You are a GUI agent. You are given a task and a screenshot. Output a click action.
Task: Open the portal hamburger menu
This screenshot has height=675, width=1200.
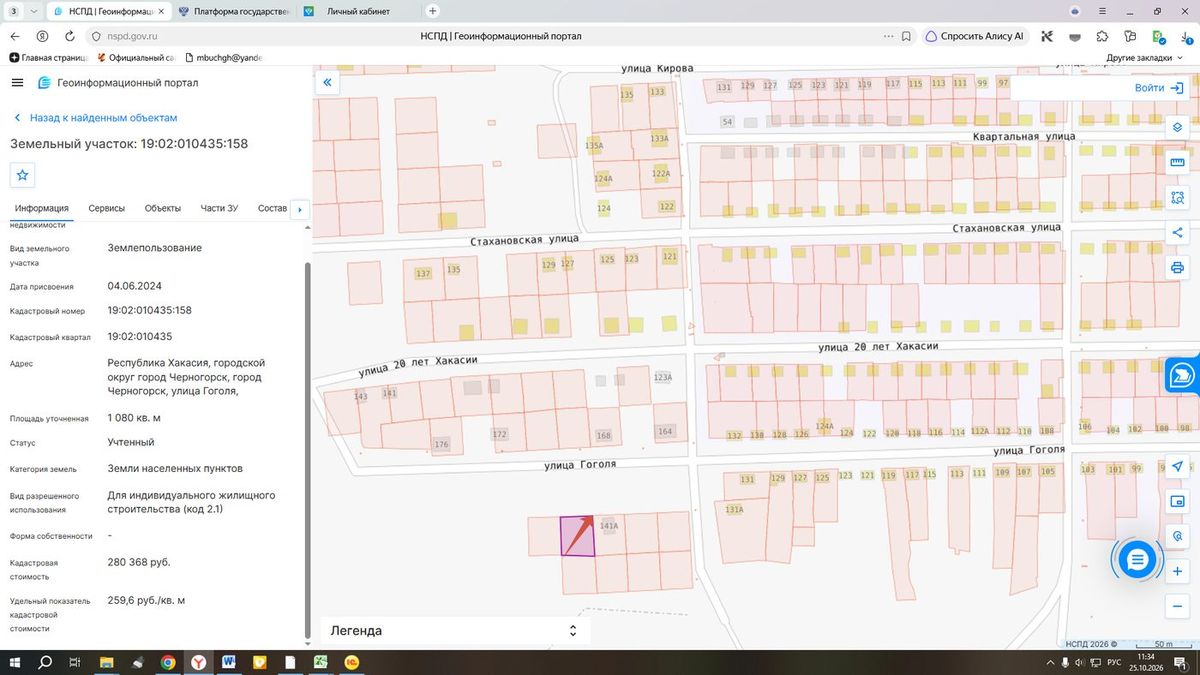tap(17, 83)
